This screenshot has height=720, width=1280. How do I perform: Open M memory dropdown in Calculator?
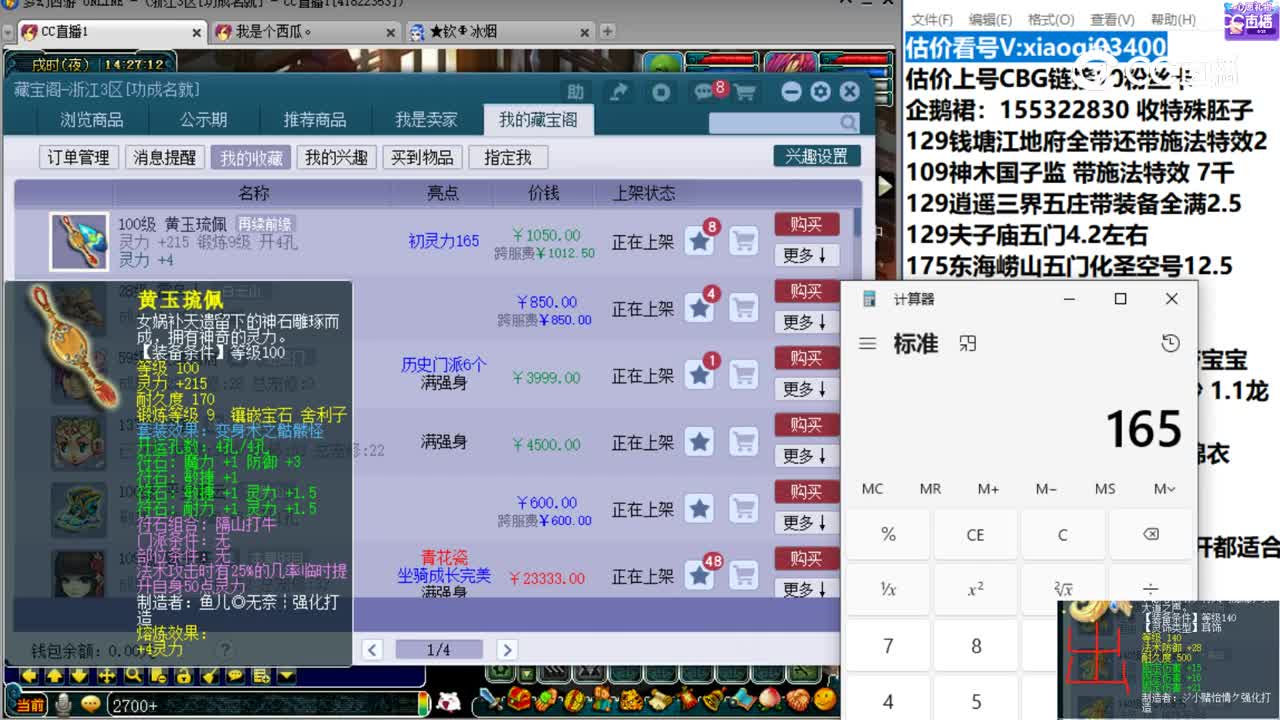point(1164,488)
